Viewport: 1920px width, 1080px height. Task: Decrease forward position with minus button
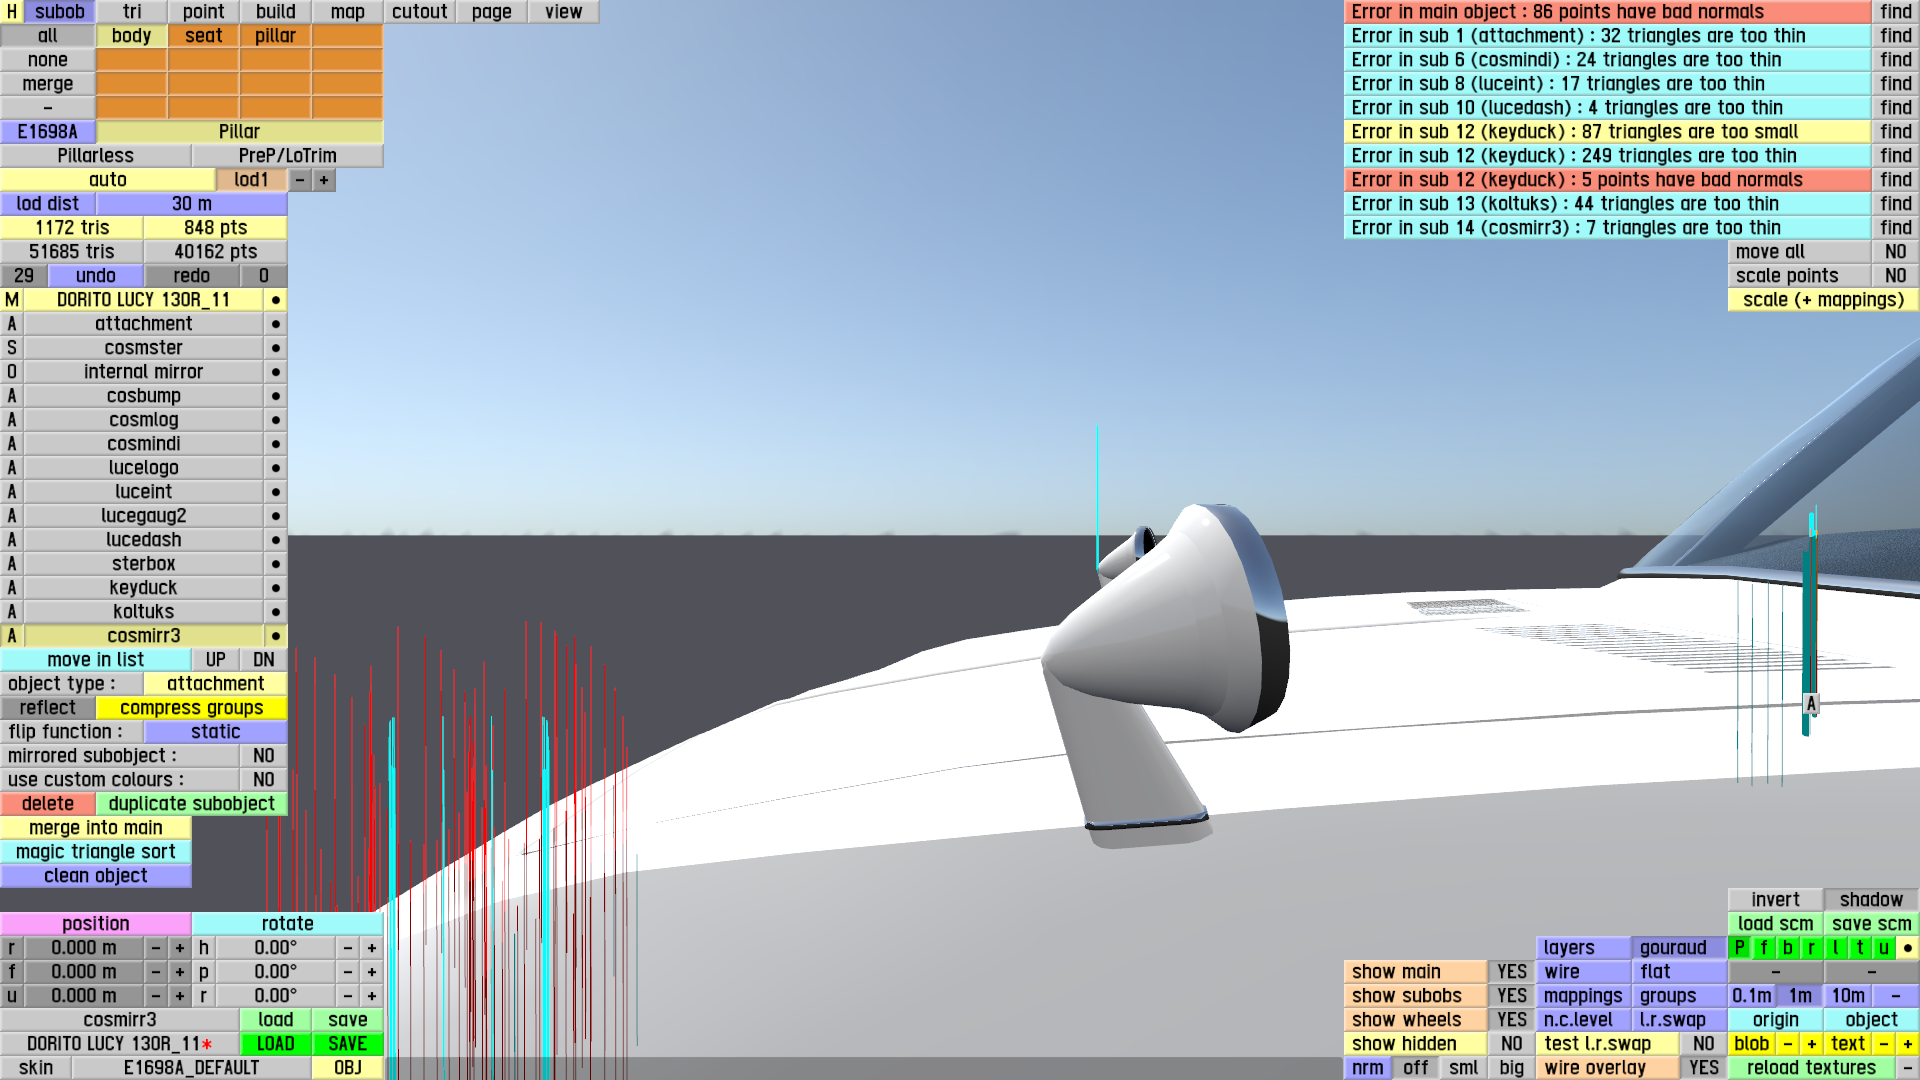click(x=155, y=972)
